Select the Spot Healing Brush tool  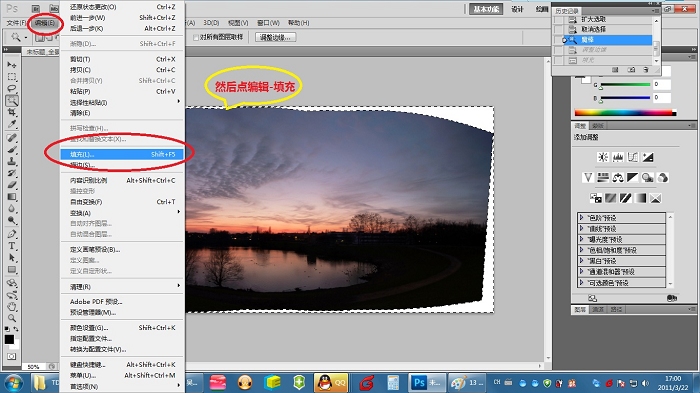pyautogui.click(x=11, y=138)
